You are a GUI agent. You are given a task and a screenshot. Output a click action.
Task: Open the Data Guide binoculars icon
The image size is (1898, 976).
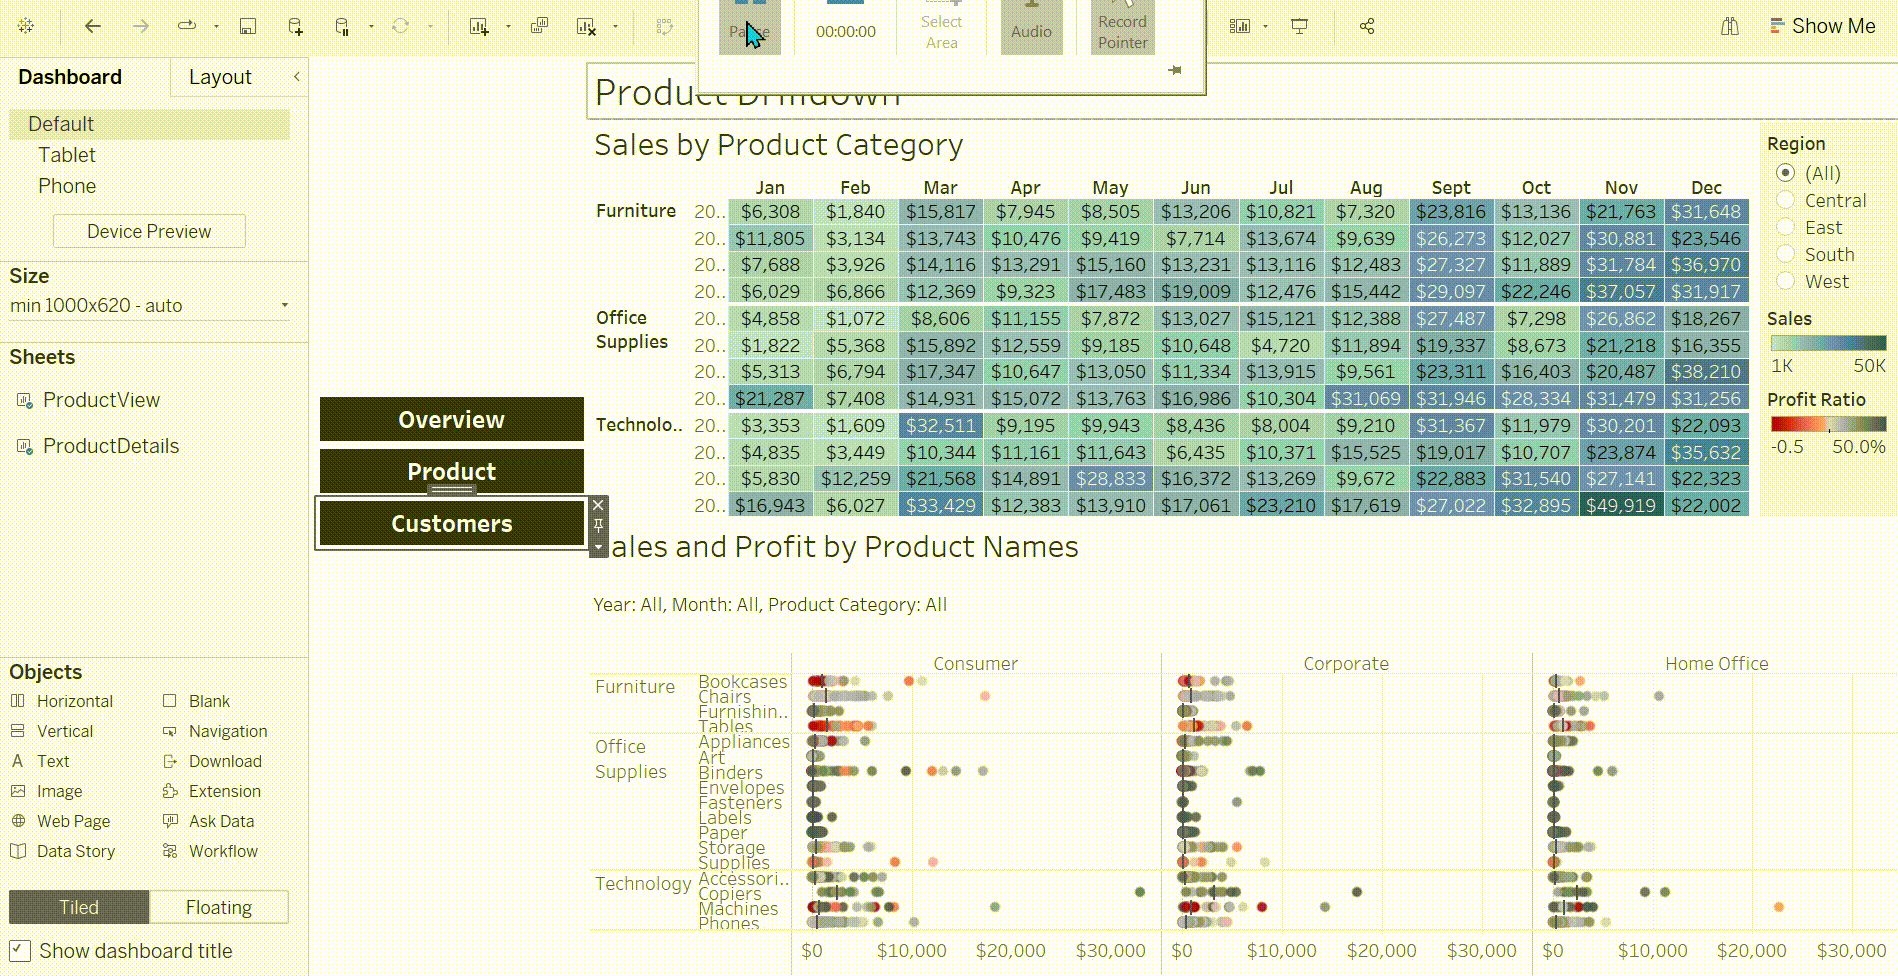1729,27
